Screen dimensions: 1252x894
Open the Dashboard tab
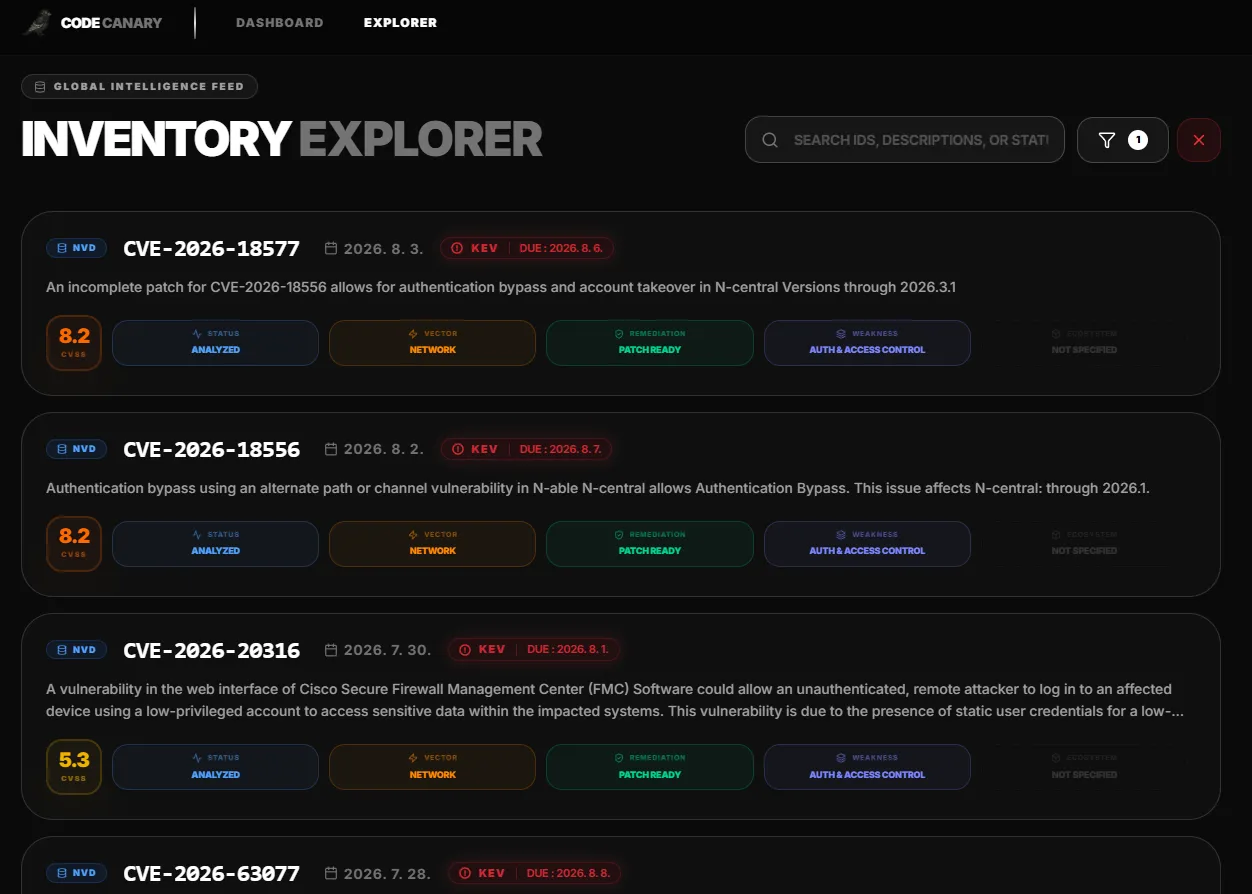click(280, 22)
